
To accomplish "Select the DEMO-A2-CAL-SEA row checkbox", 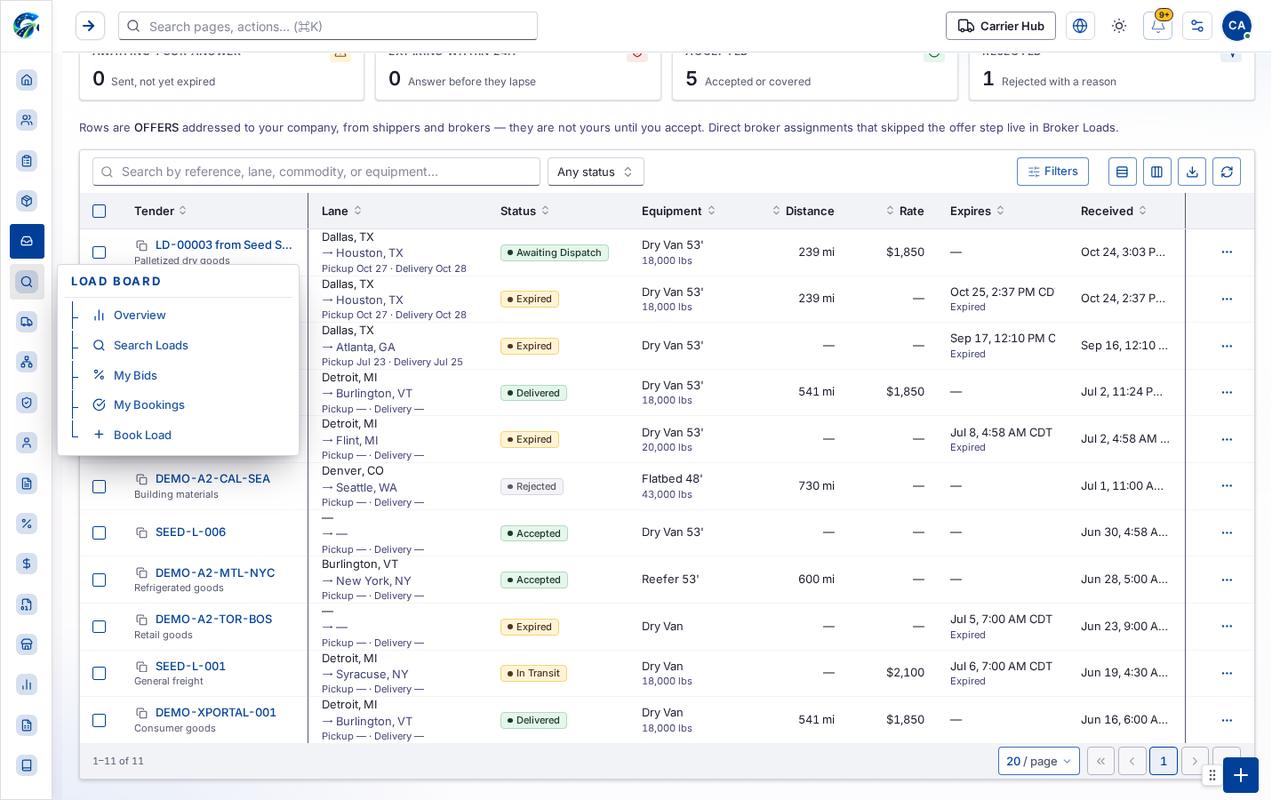I will 99,487.
